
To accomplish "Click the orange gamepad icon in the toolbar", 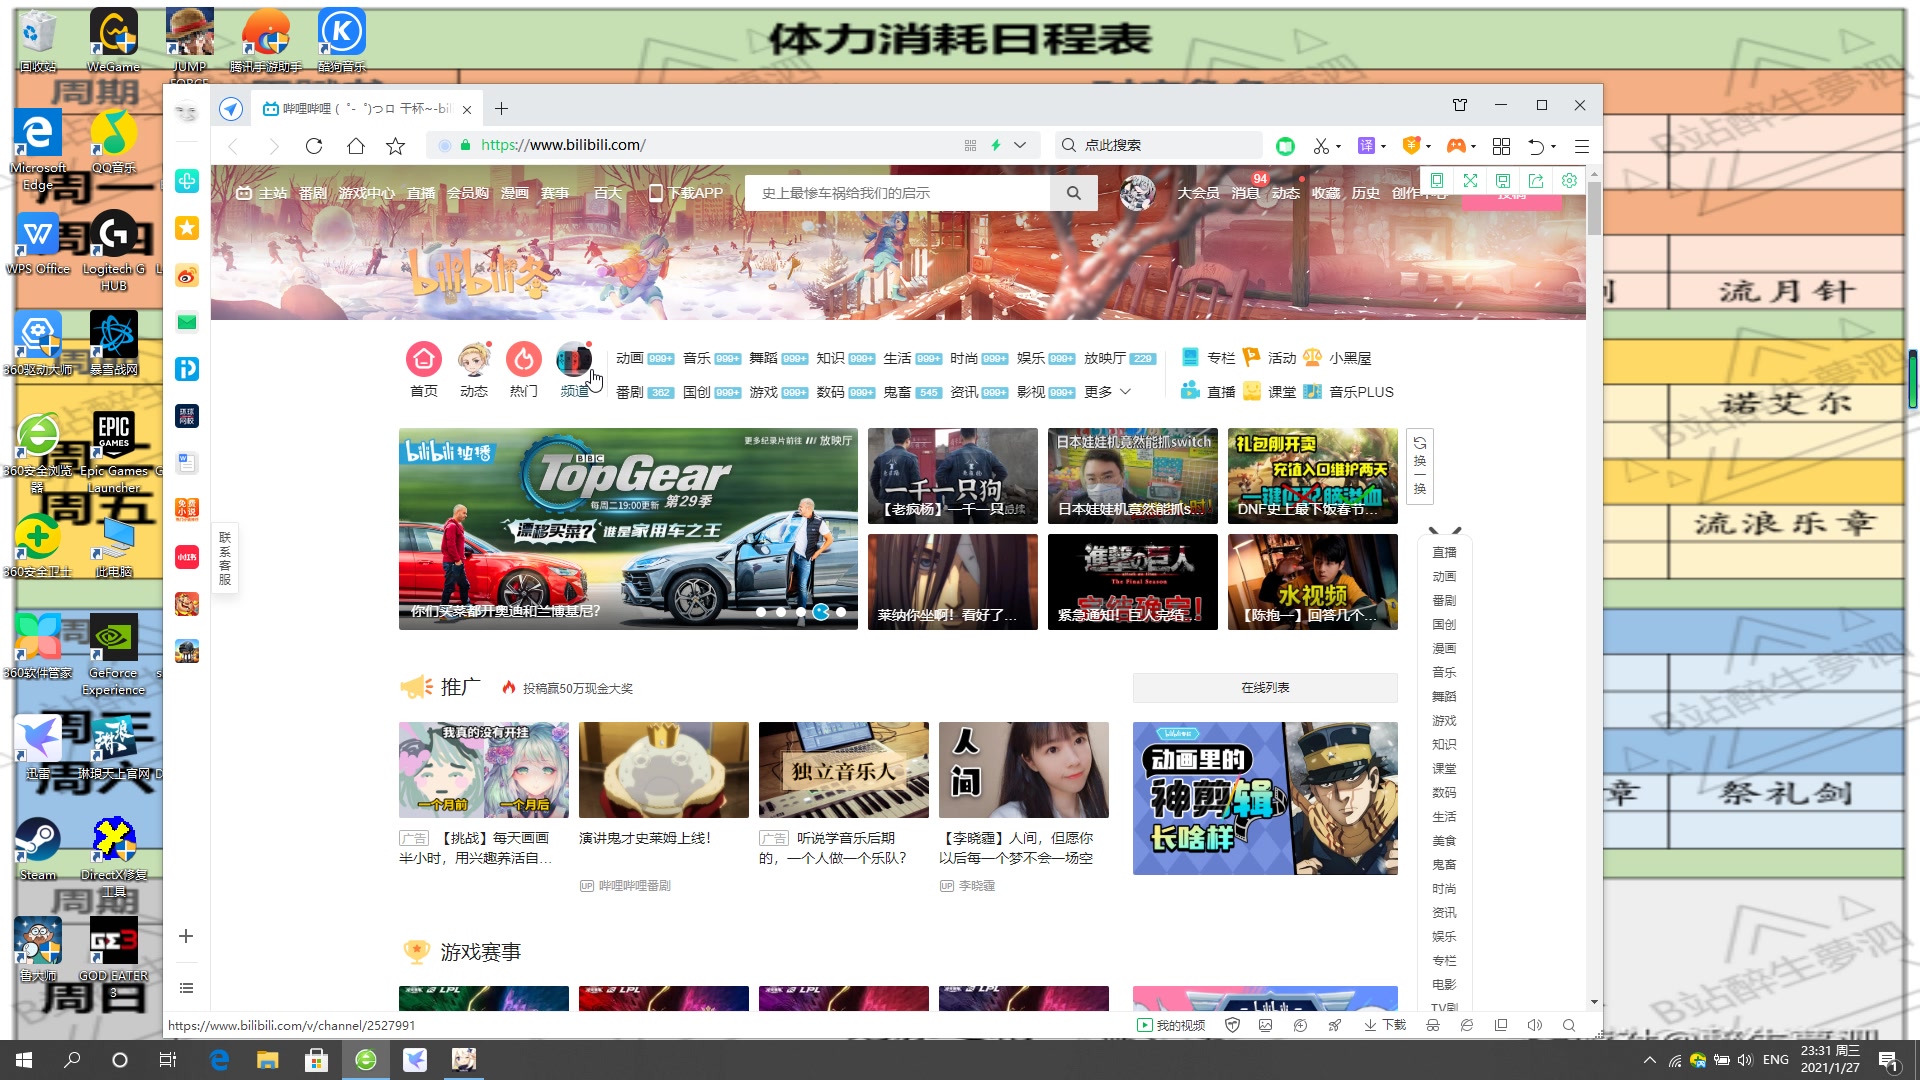I will click(1456, 146).
